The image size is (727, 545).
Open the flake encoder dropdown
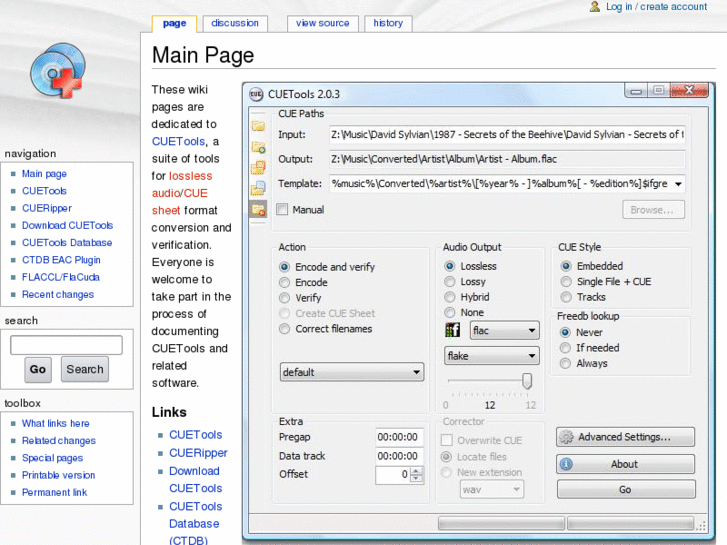pos(492,356)
